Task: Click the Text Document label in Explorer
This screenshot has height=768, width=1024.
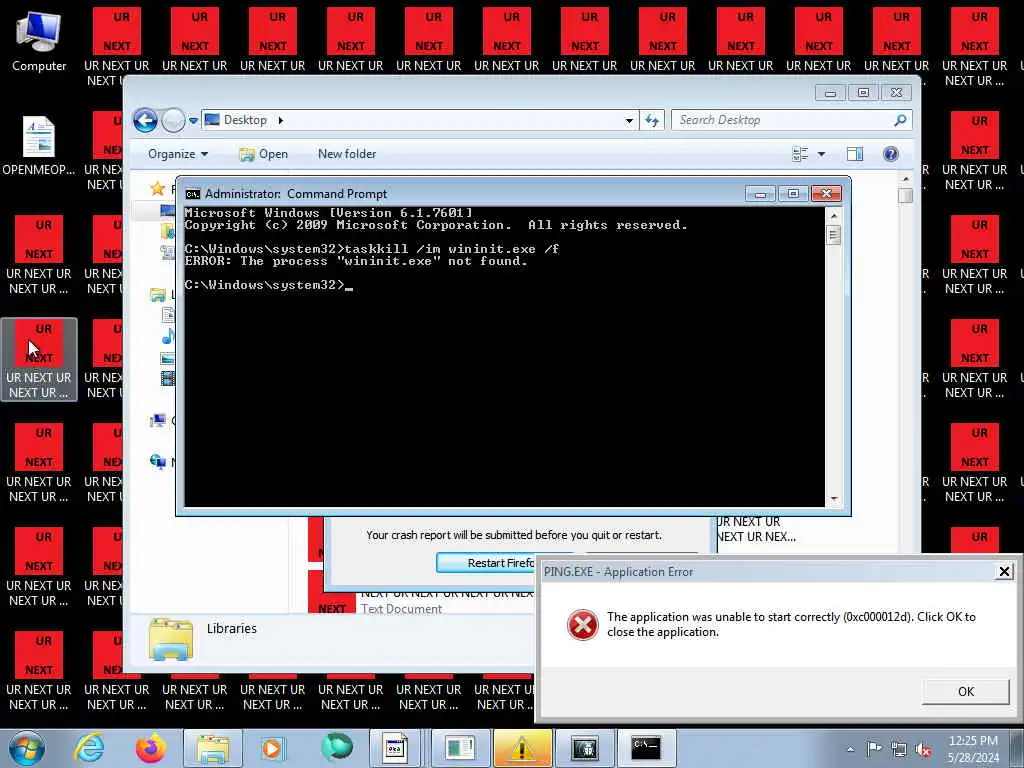Action: coord(402,609)
